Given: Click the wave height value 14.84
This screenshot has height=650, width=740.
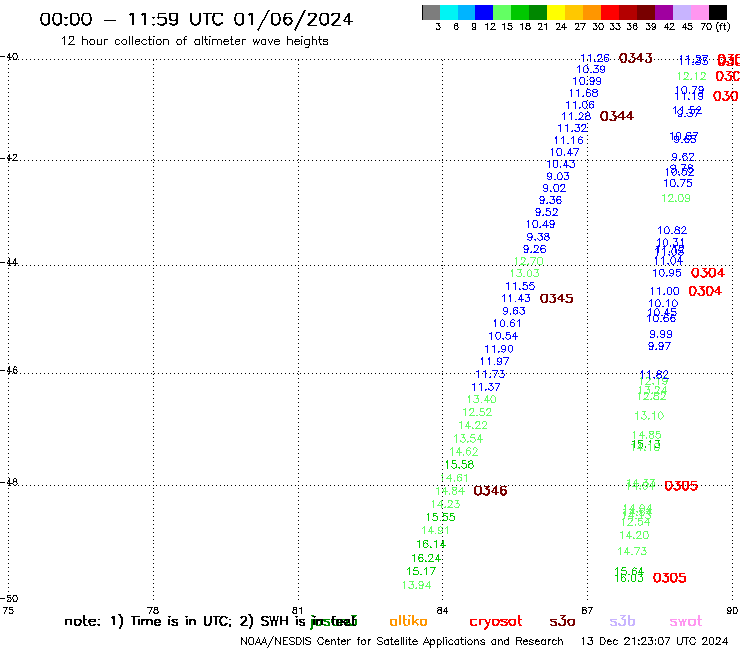Looking at the screenshot, I should 450,491.
